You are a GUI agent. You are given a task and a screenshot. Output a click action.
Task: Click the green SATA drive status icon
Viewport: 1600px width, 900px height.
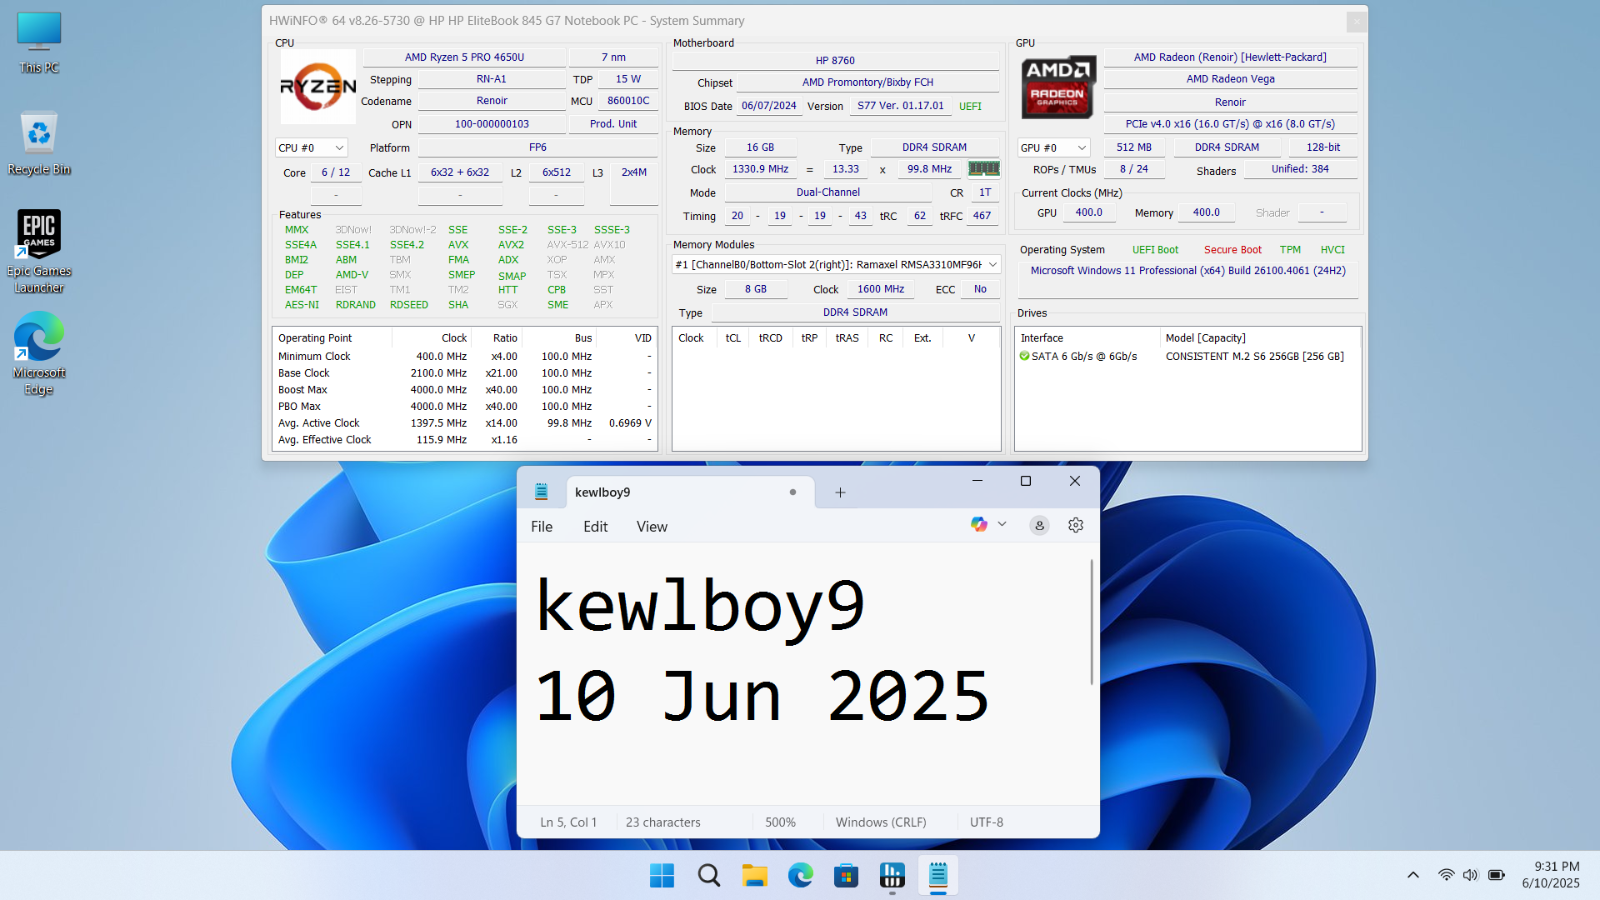coord(1025,356)
